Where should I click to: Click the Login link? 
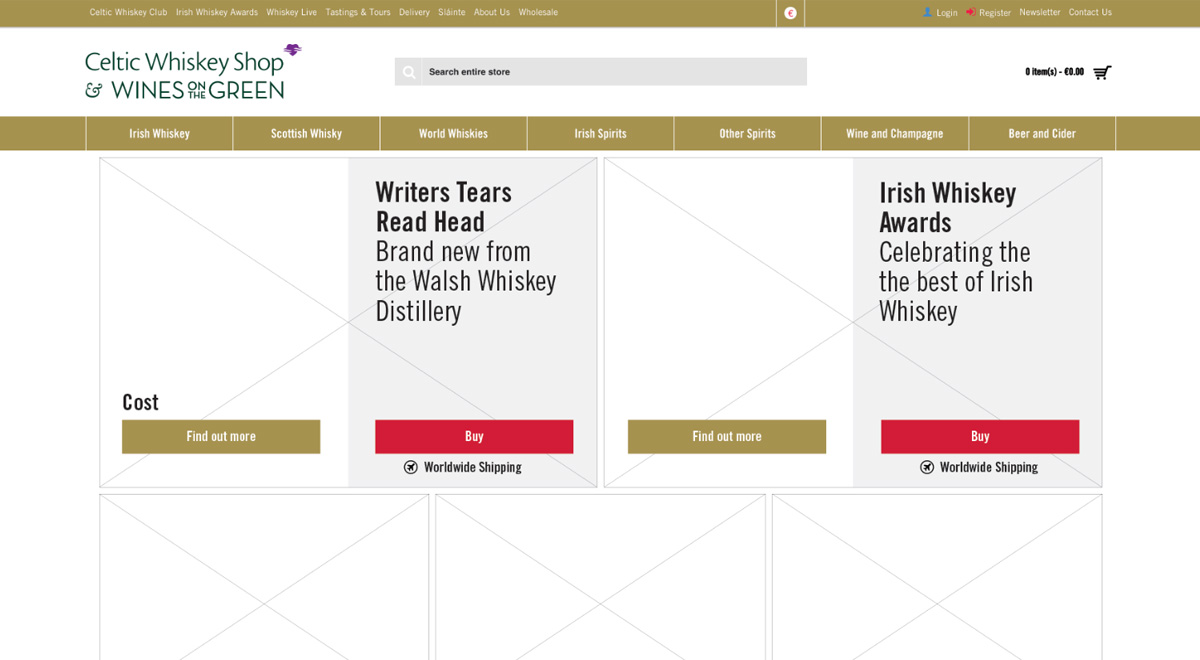click(x=947, y=13)
